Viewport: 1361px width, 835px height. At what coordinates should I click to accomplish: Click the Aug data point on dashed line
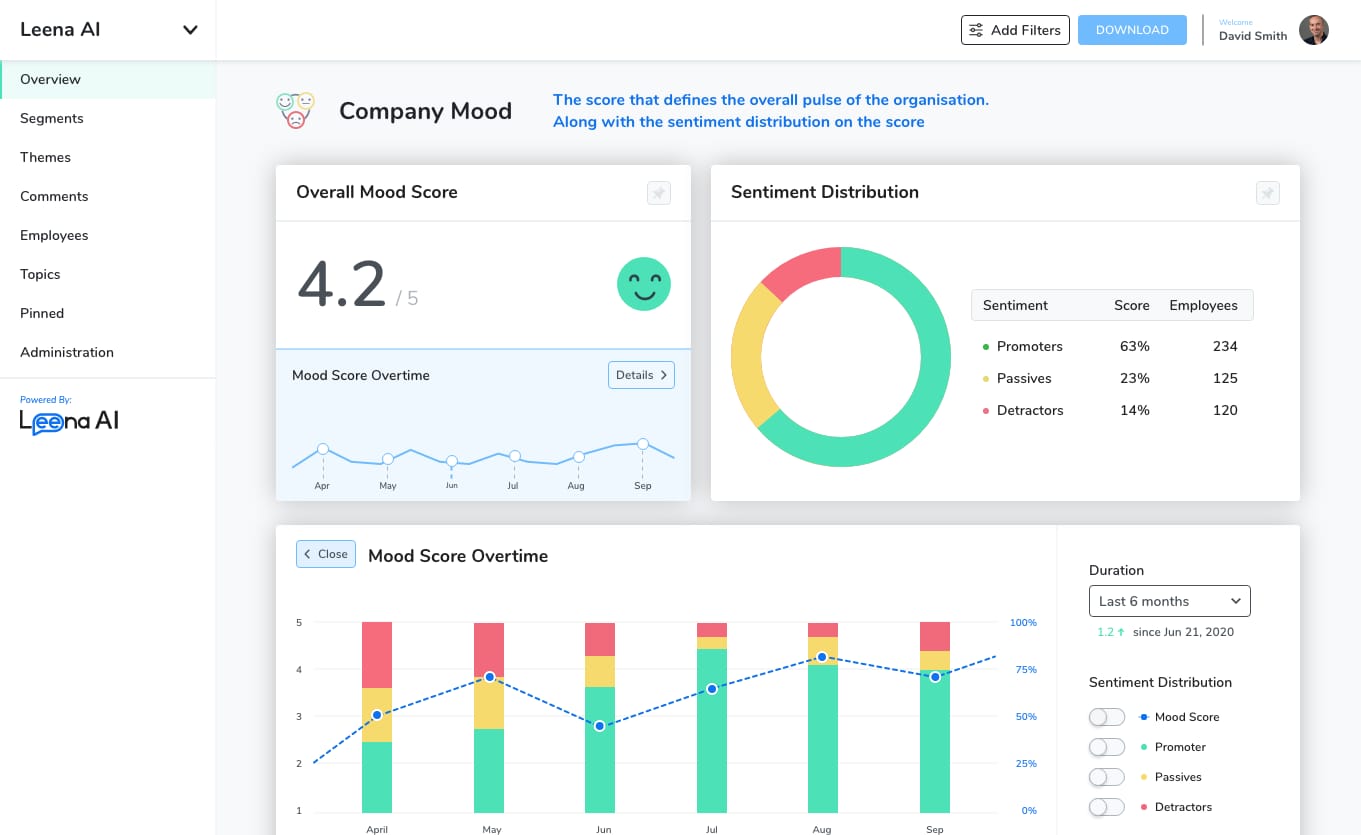pos(822,657)
